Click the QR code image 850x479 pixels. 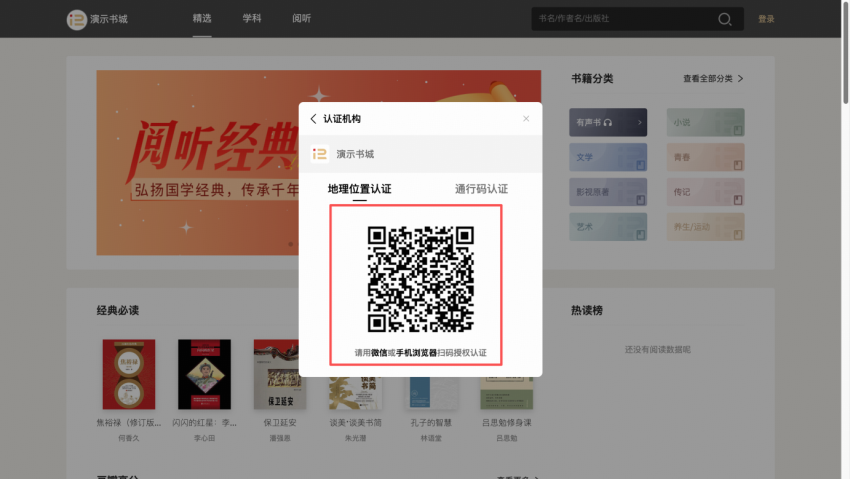point(421,279)
